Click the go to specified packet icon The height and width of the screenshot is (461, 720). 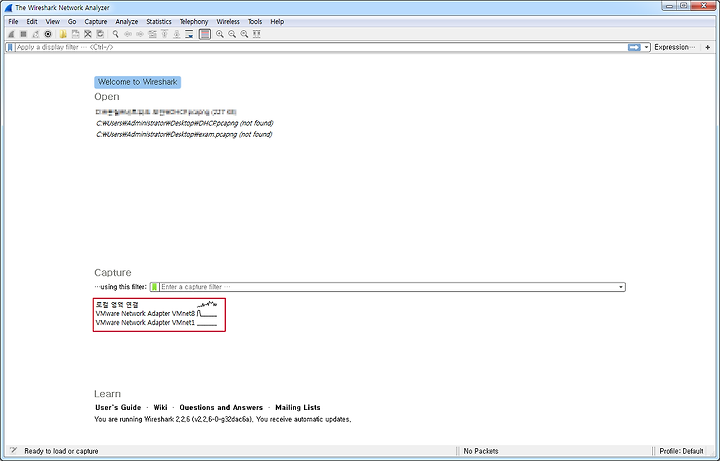[152, 34]
